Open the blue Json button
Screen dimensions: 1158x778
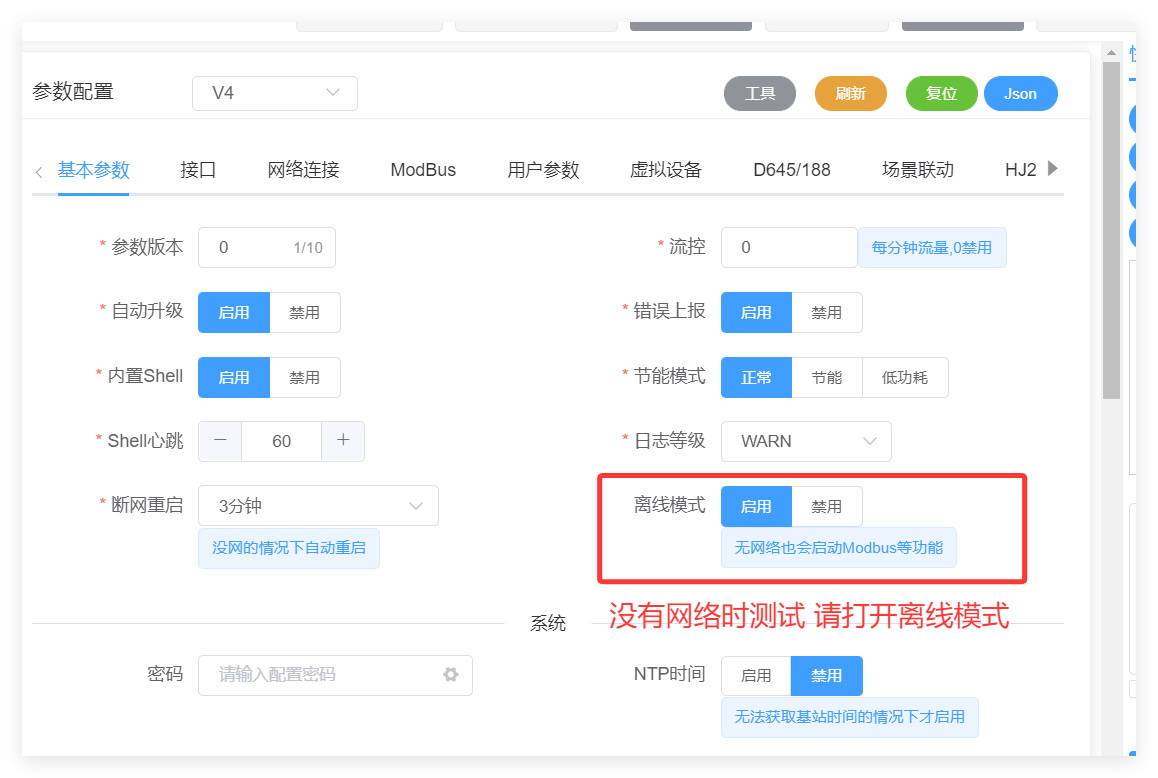coord(1020,93)
